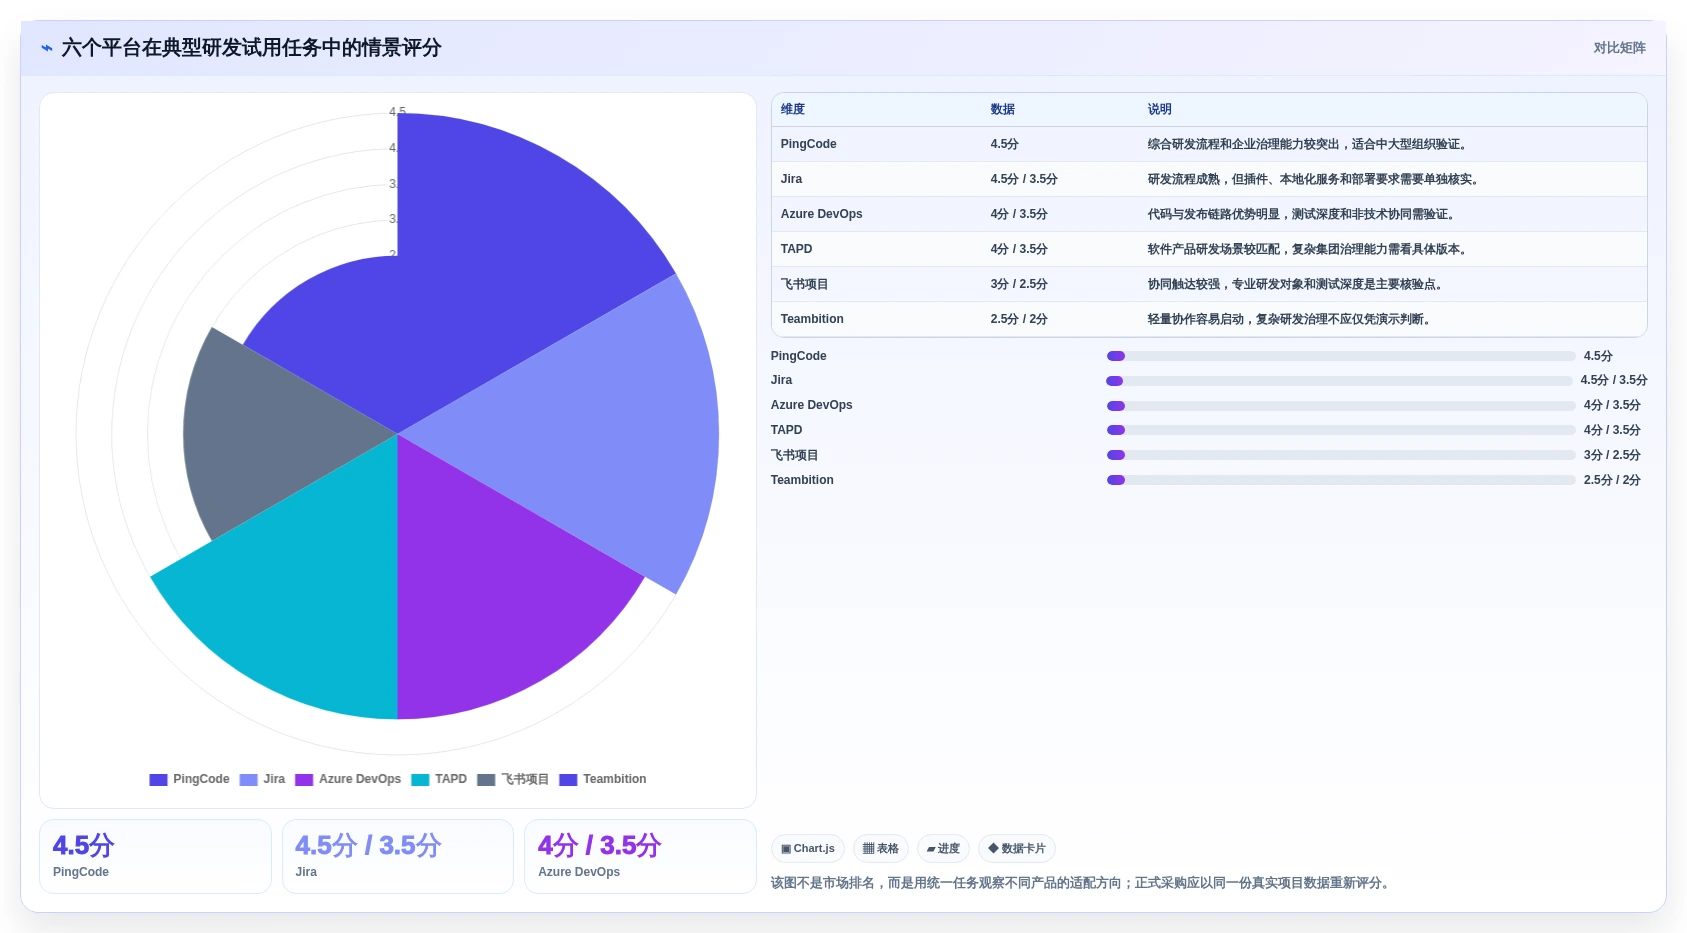Open the Azure DevOps data card
This screenshot has width=1687, height=933.
(x=640, y=857)
